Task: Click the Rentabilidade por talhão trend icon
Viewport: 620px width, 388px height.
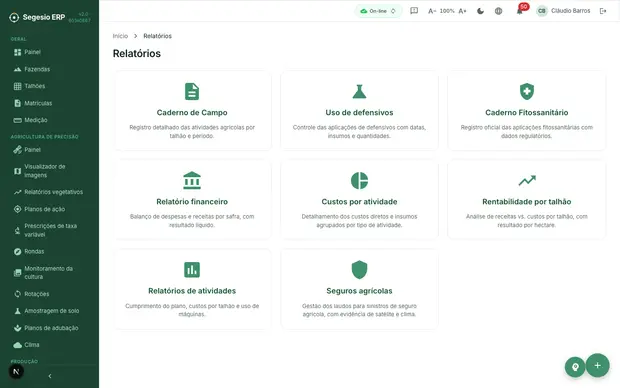Action: click(x=527, y=181)
